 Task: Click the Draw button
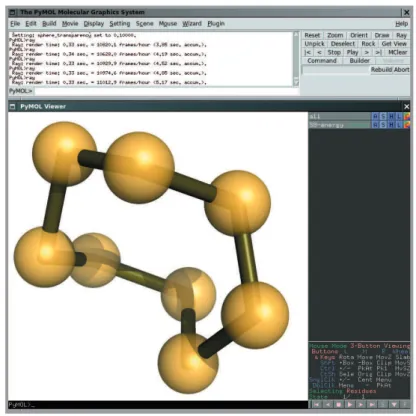(x=382, y=35)
